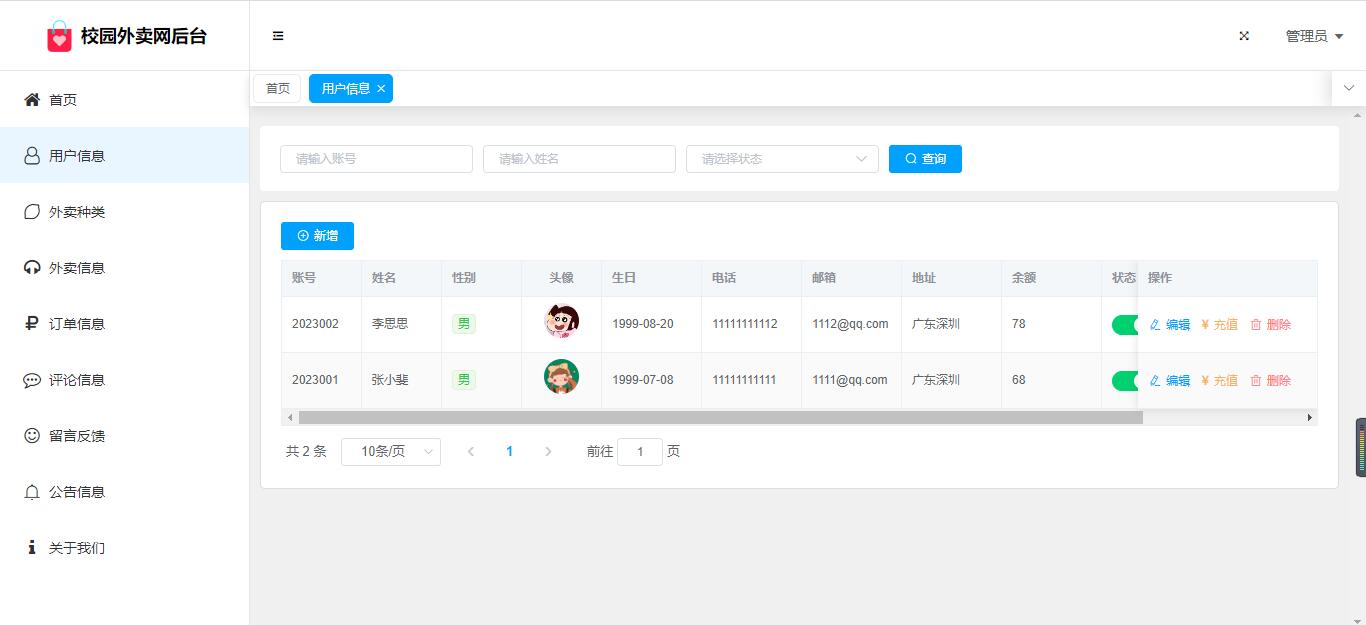
Task: Toggle status switch for user 李思思
Action: [x=1125, y=325]
